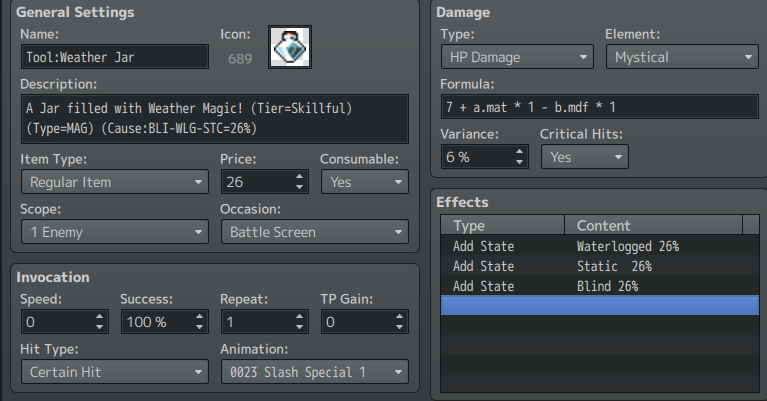Open the Hit Type dropdown
Image resolution: width=767 pixels, height=401 pixels.
coord(115,372)
